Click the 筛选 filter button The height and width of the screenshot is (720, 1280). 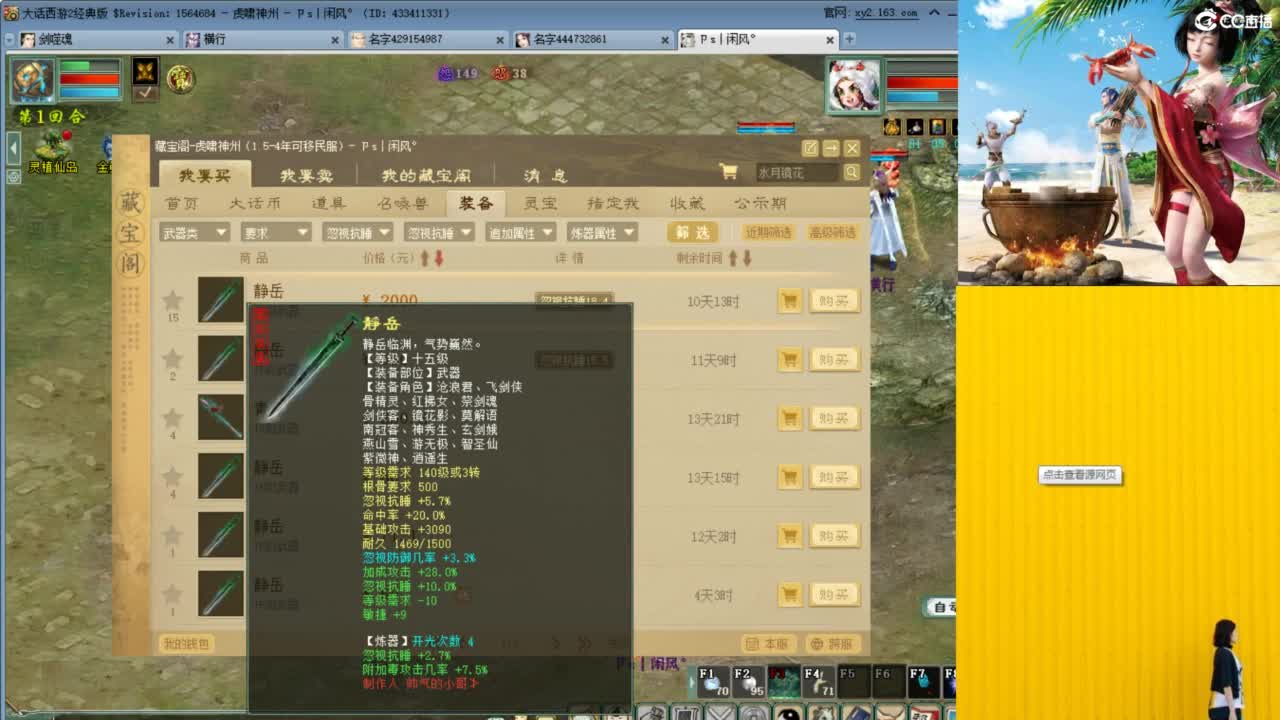(690, 232)
